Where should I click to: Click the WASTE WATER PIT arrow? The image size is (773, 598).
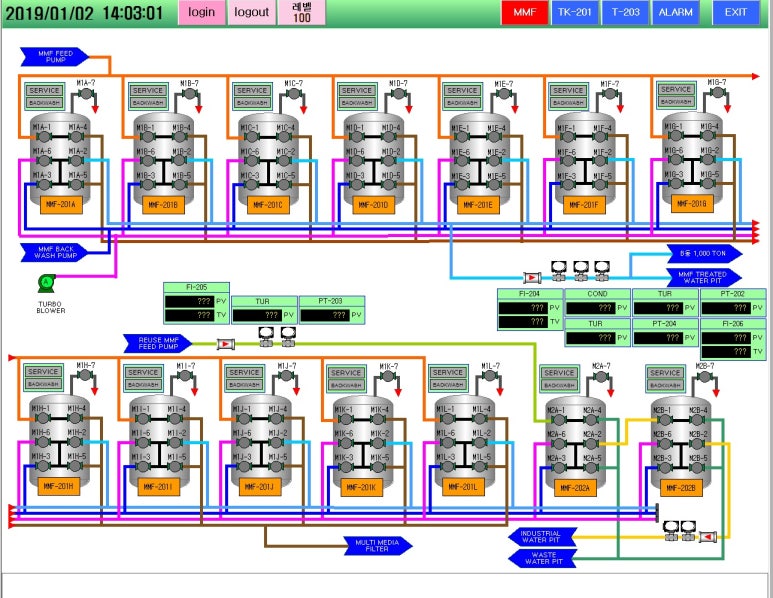542,558
